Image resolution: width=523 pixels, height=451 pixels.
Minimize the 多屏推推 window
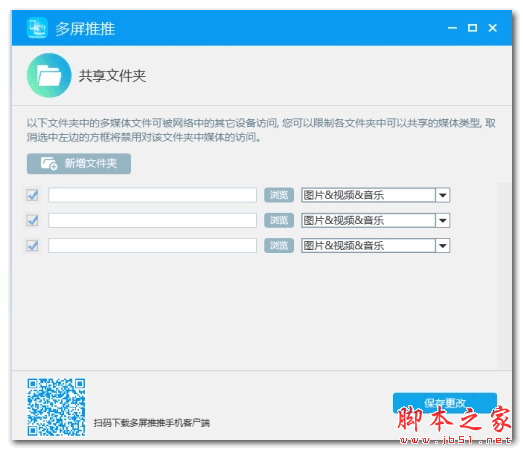pyautogui.click(x=452, y=28)
